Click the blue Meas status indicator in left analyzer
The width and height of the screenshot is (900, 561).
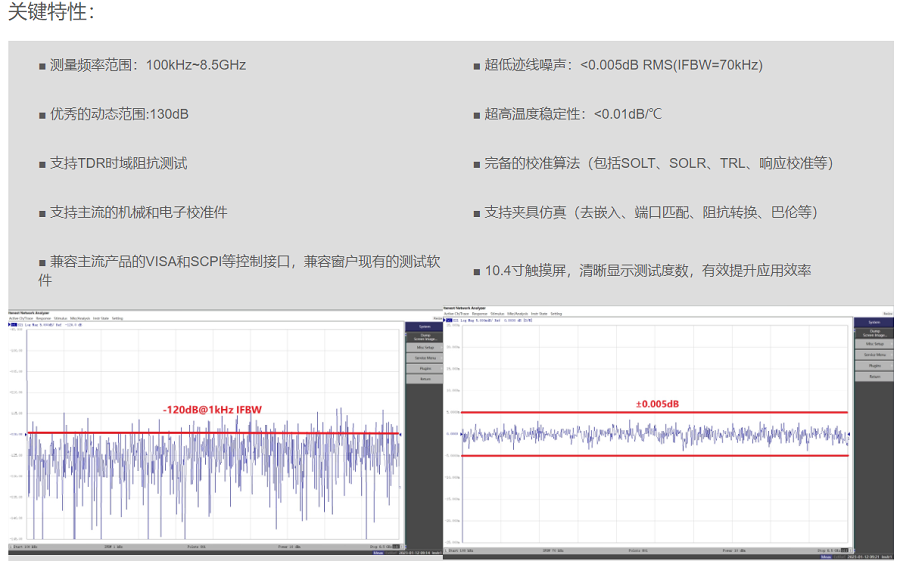point(378,553)
